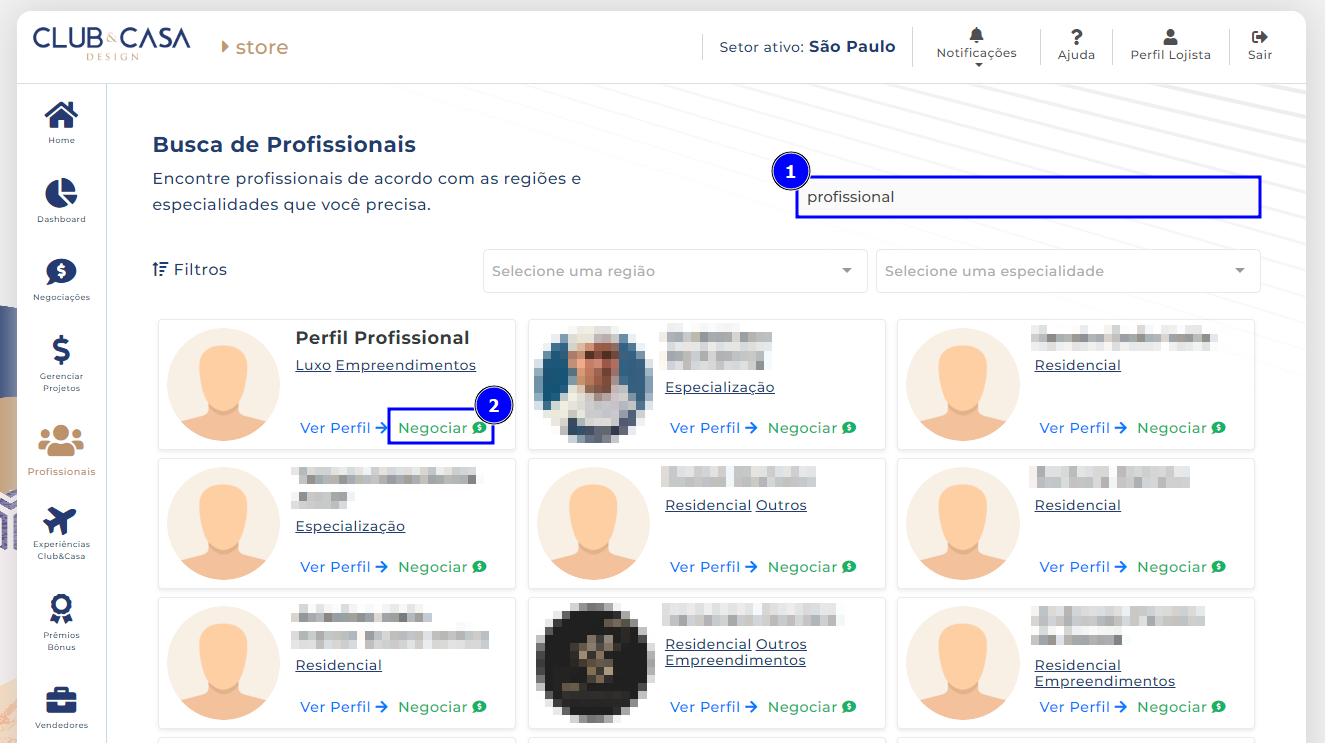Click Negociar on Perfil Profissional card
1325x743 pixels.
(x=441, y=428)
